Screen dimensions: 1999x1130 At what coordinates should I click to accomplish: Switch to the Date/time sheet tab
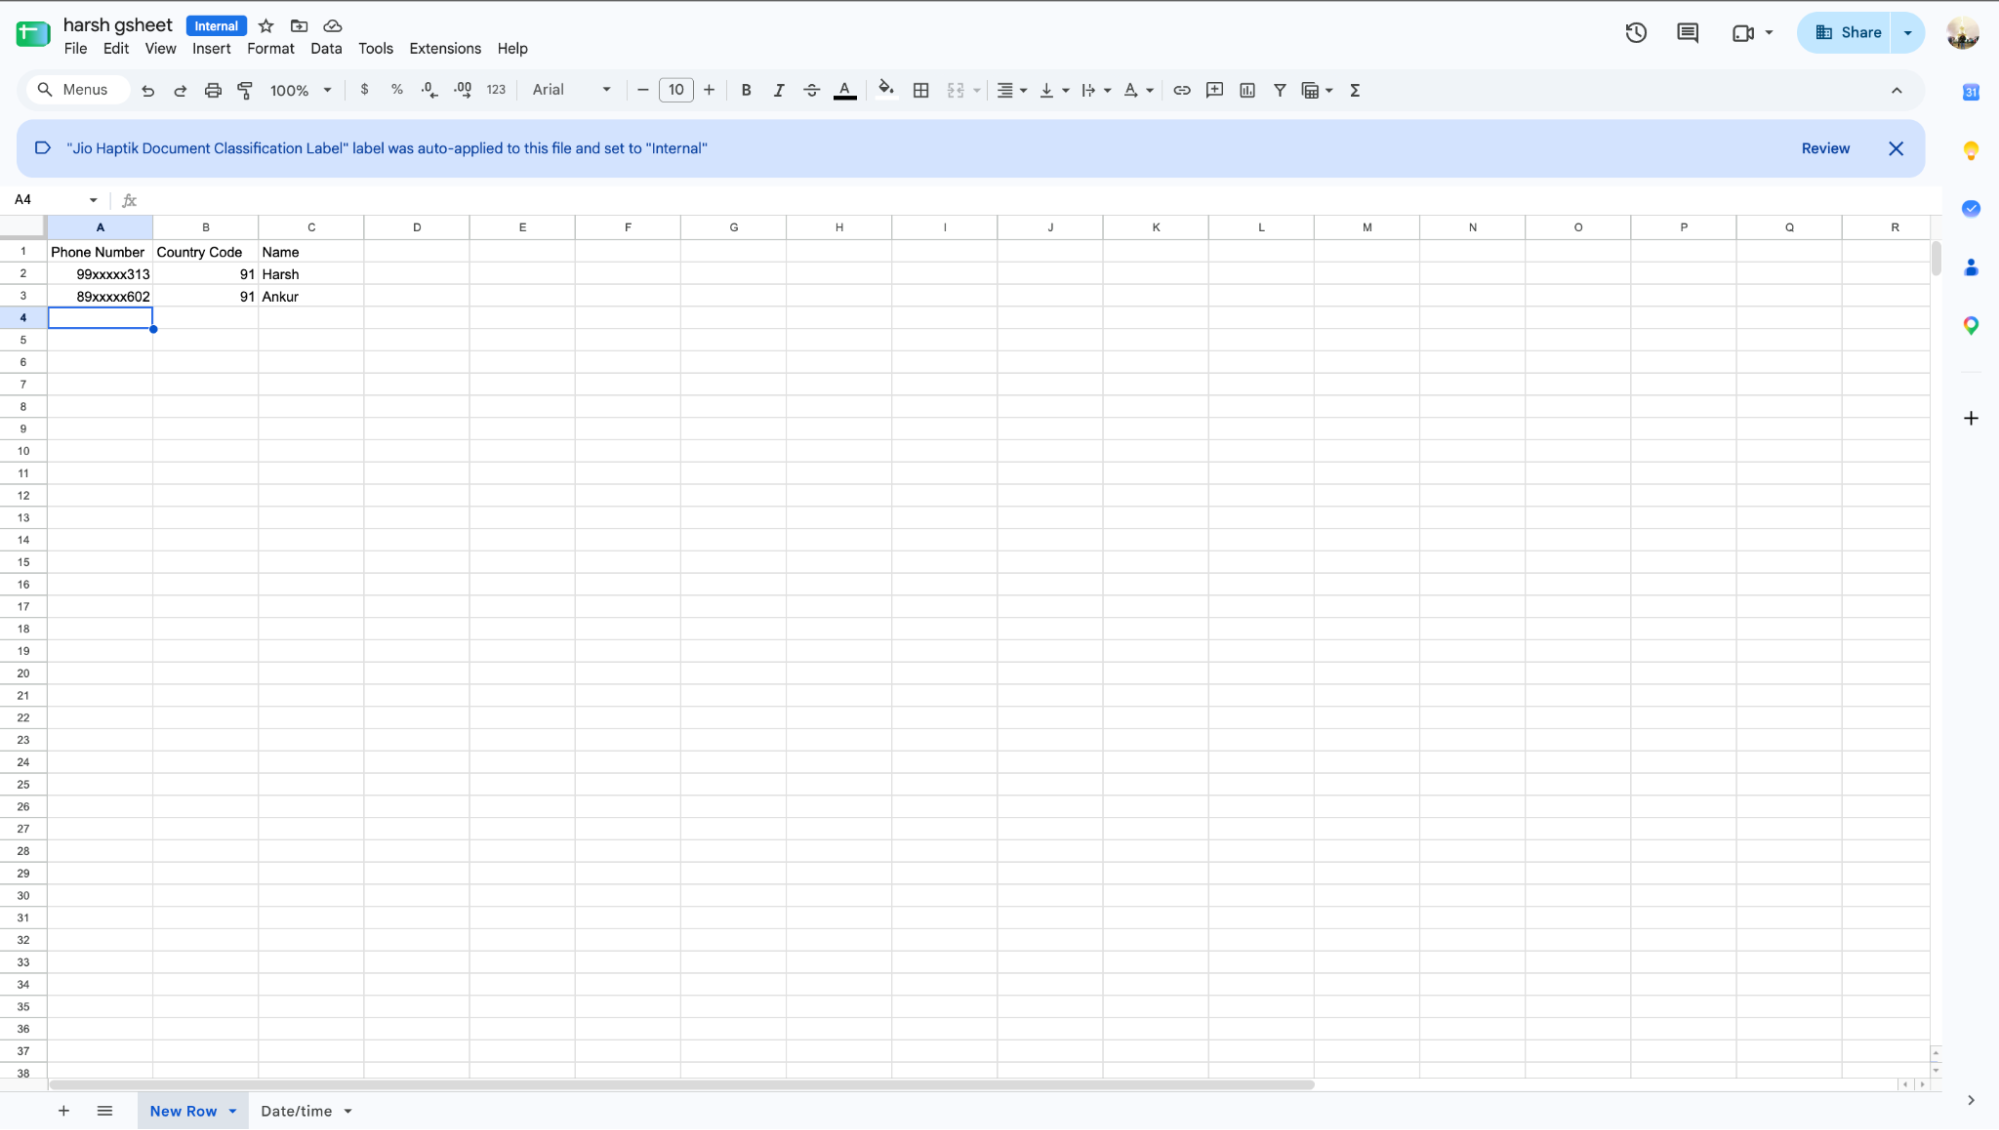click(296, 1111)
